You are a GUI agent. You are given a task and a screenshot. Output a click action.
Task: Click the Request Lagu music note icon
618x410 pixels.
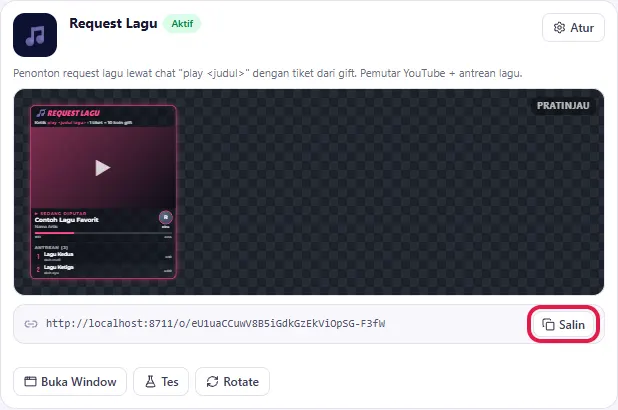pos(35,35)
